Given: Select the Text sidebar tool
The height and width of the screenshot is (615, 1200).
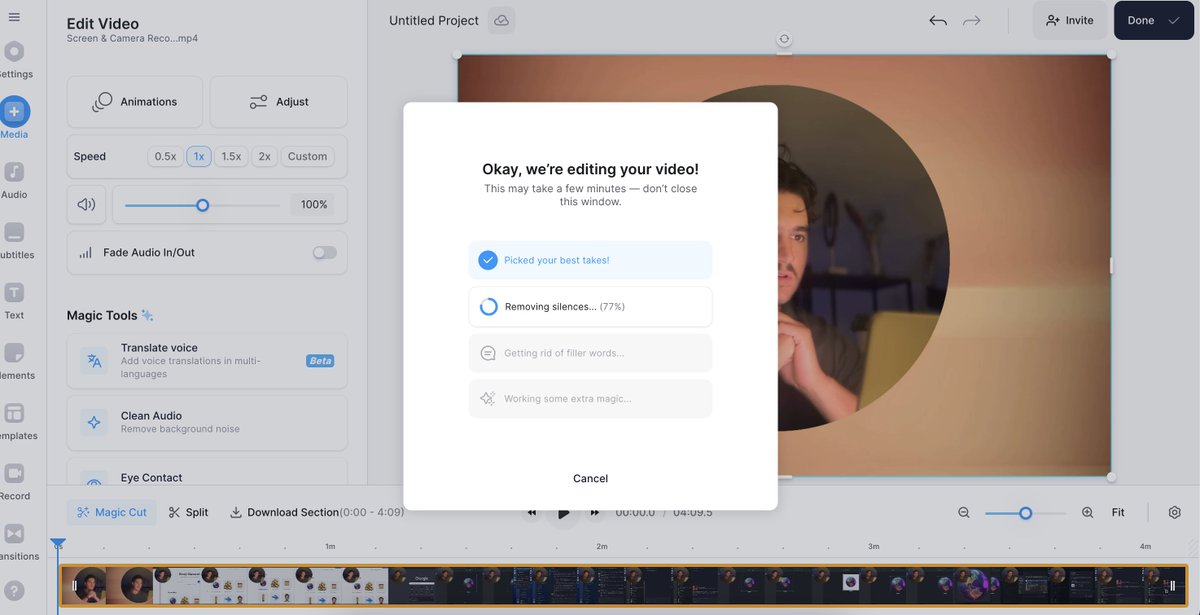Looking at the screenshot, I should (x=14, y=301).
